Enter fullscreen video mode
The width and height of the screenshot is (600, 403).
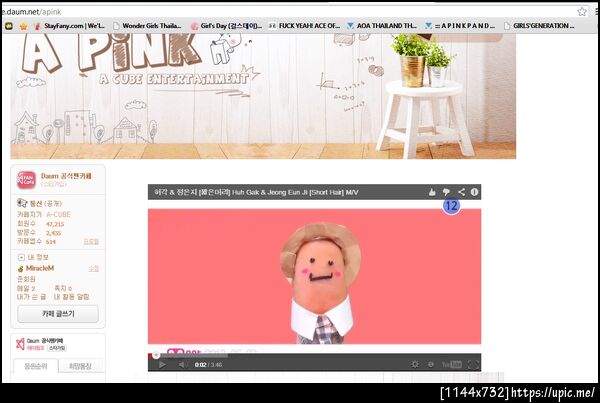click(x=473, y=364)
